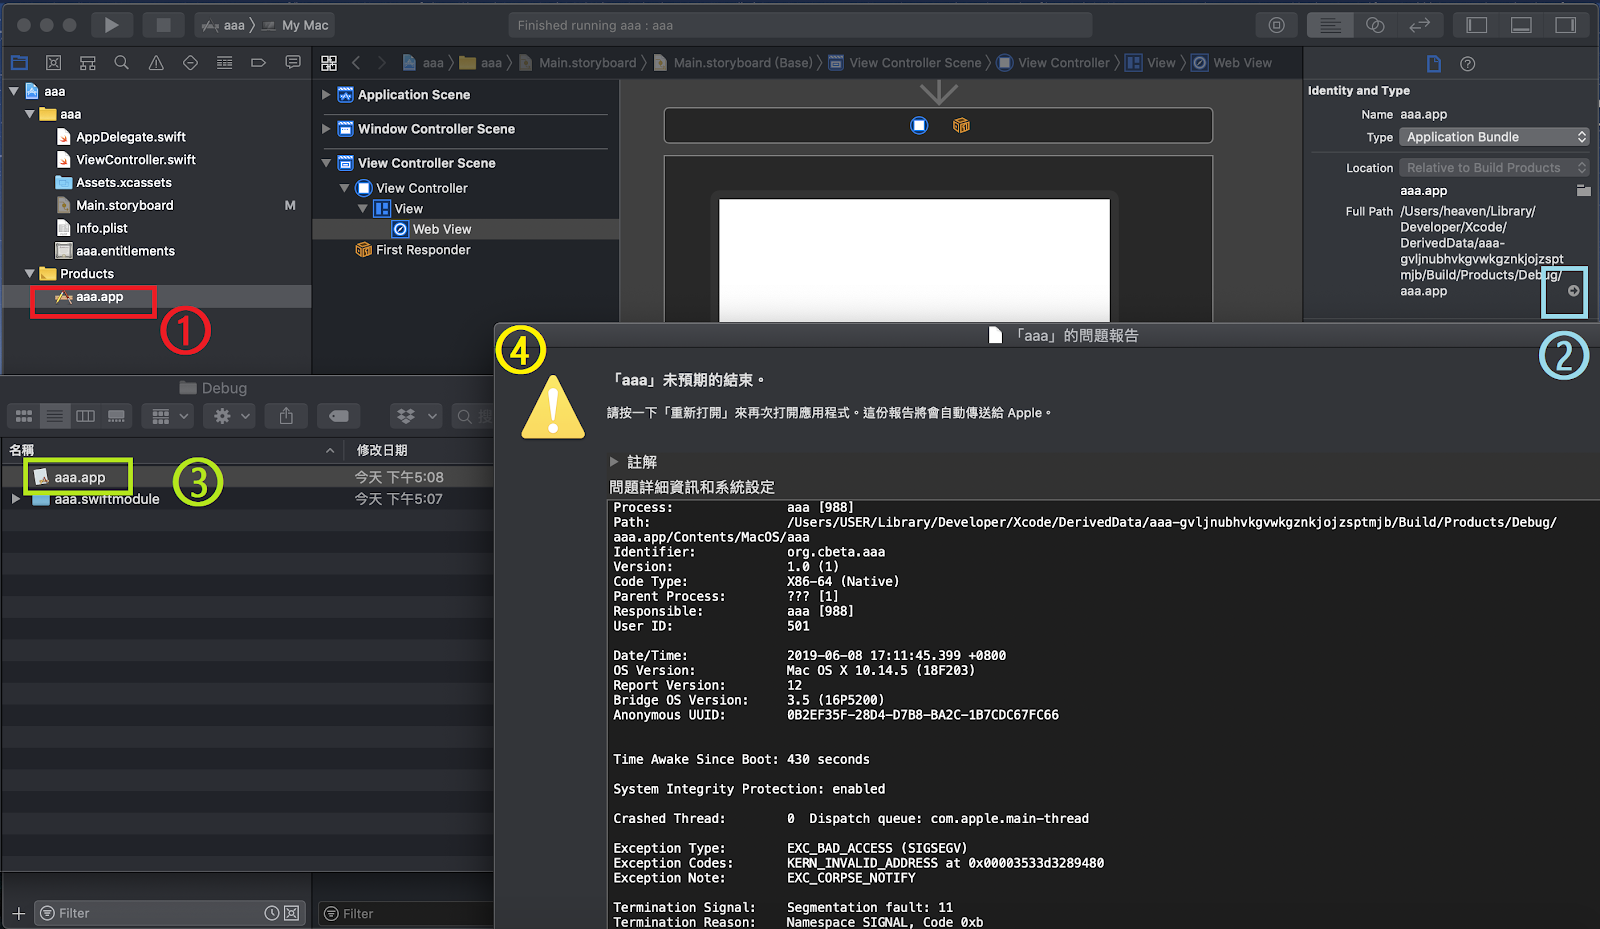1600x929 pixels.
Task: Show the Quick Help inspector
Action: (1468, 64)
